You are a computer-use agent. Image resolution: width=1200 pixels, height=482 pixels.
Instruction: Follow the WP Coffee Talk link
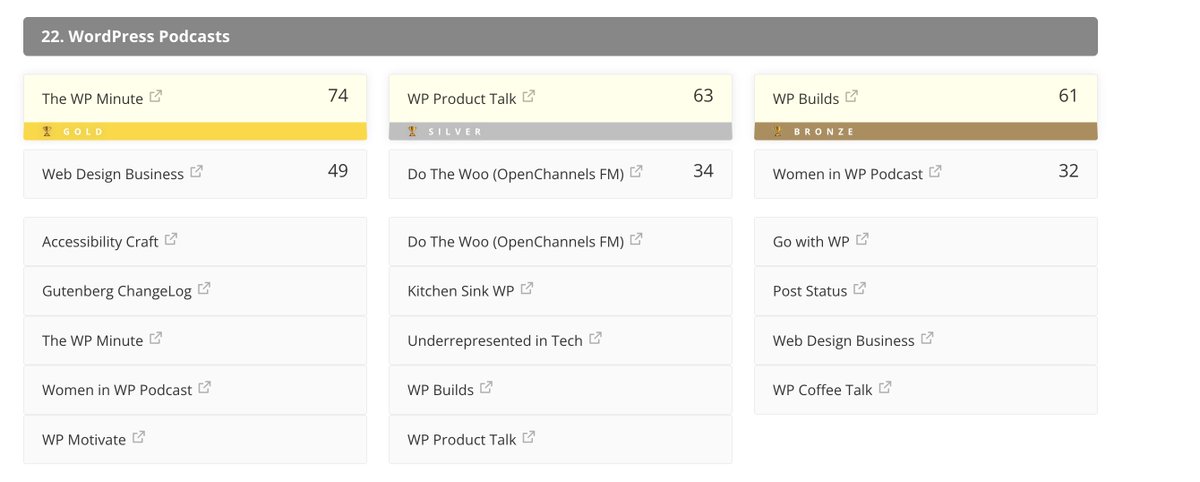[823, 390]
